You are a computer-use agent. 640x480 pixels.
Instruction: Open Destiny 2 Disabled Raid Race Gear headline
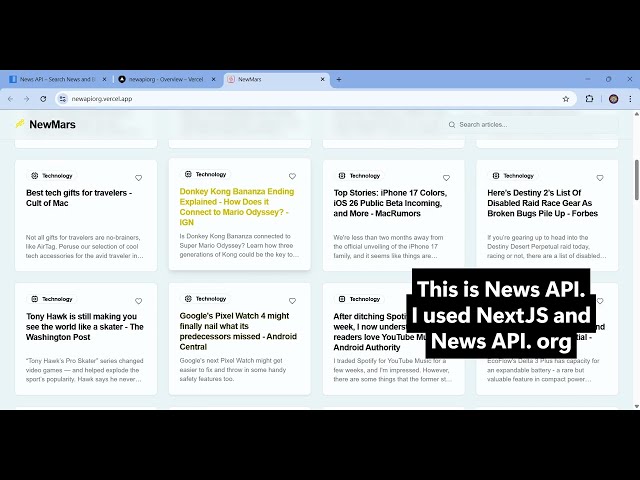pyautogui.click(x=542, y=203)
